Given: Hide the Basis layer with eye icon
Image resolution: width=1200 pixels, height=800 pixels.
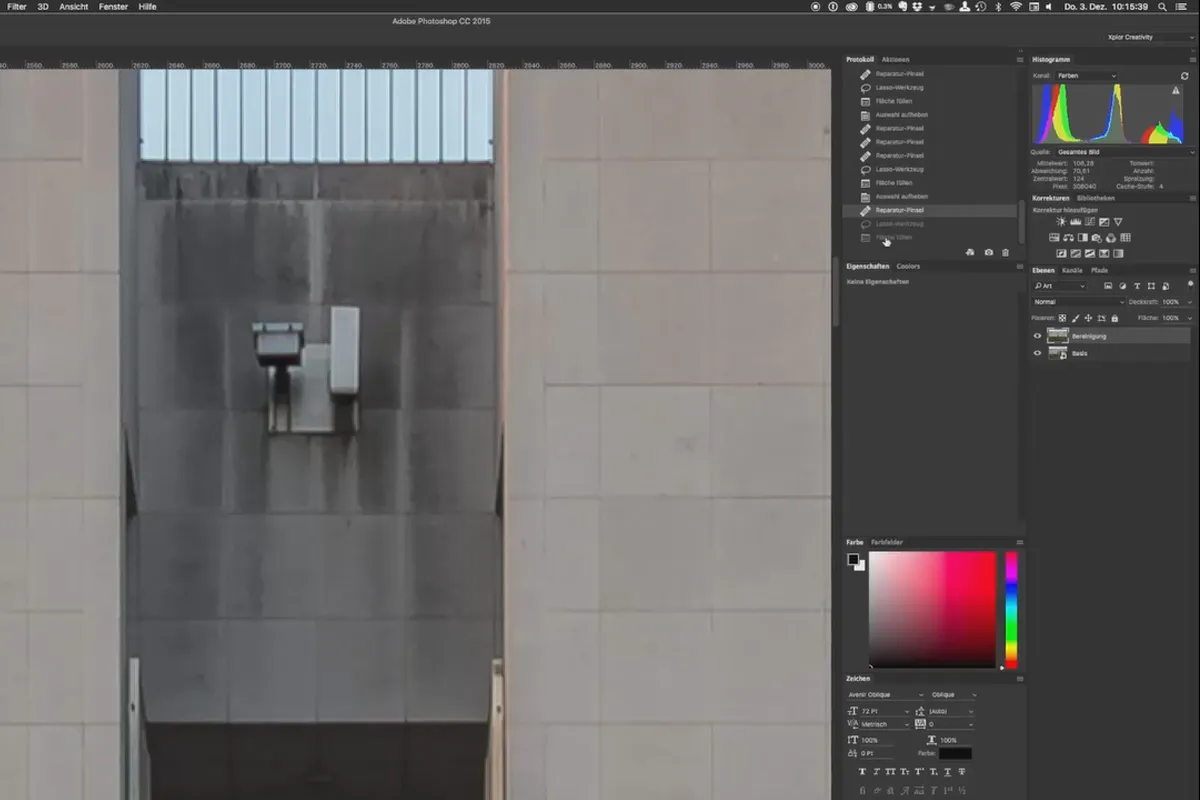Looking at the screenshot, I should pos(1037,353).
